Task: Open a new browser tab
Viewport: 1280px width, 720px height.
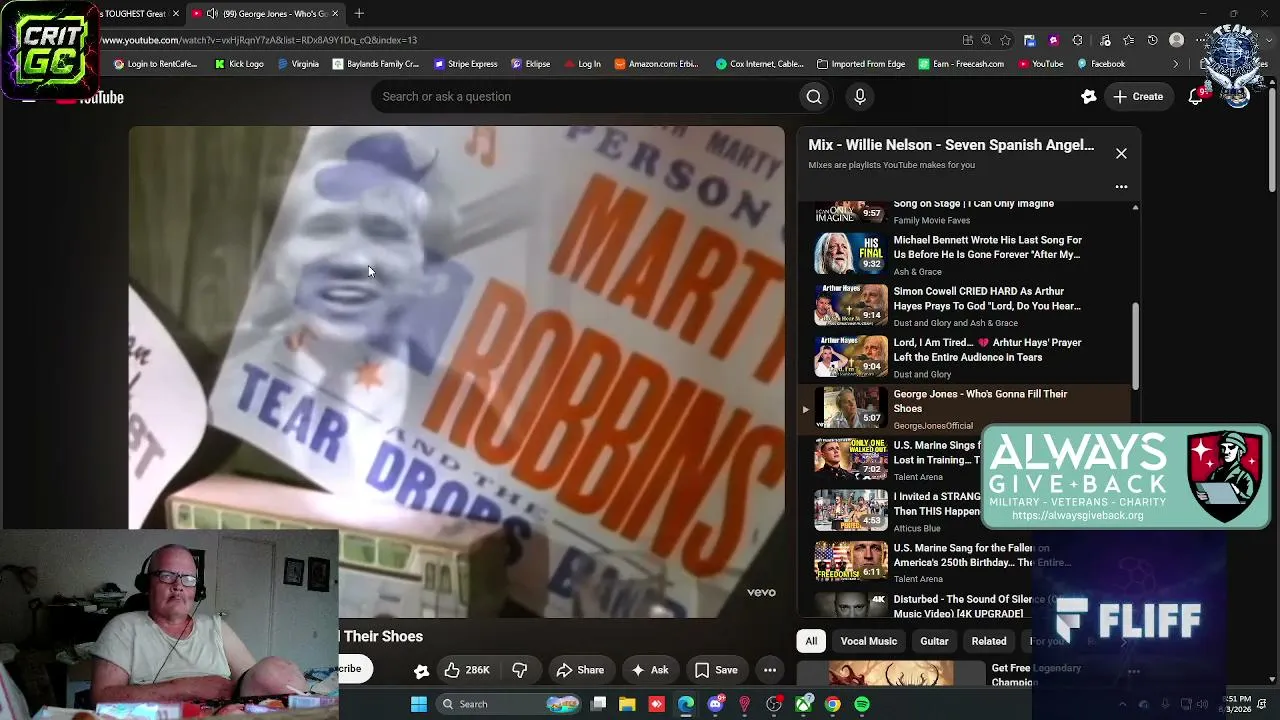Action: 359,14
